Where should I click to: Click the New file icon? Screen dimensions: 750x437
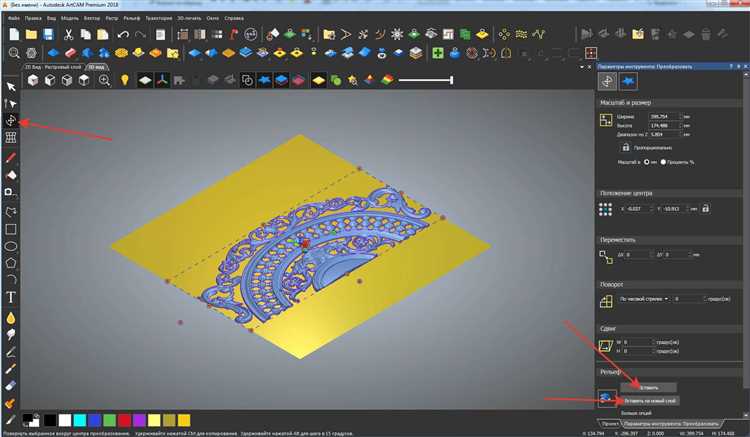tap(14, 34)
